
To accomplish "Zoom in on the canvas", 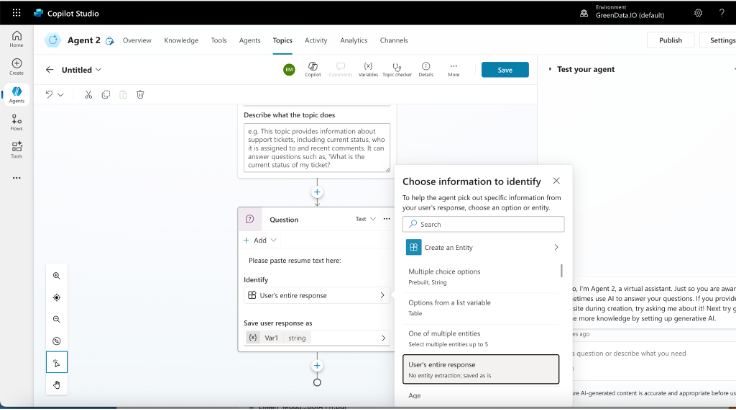I will [56, 276].
